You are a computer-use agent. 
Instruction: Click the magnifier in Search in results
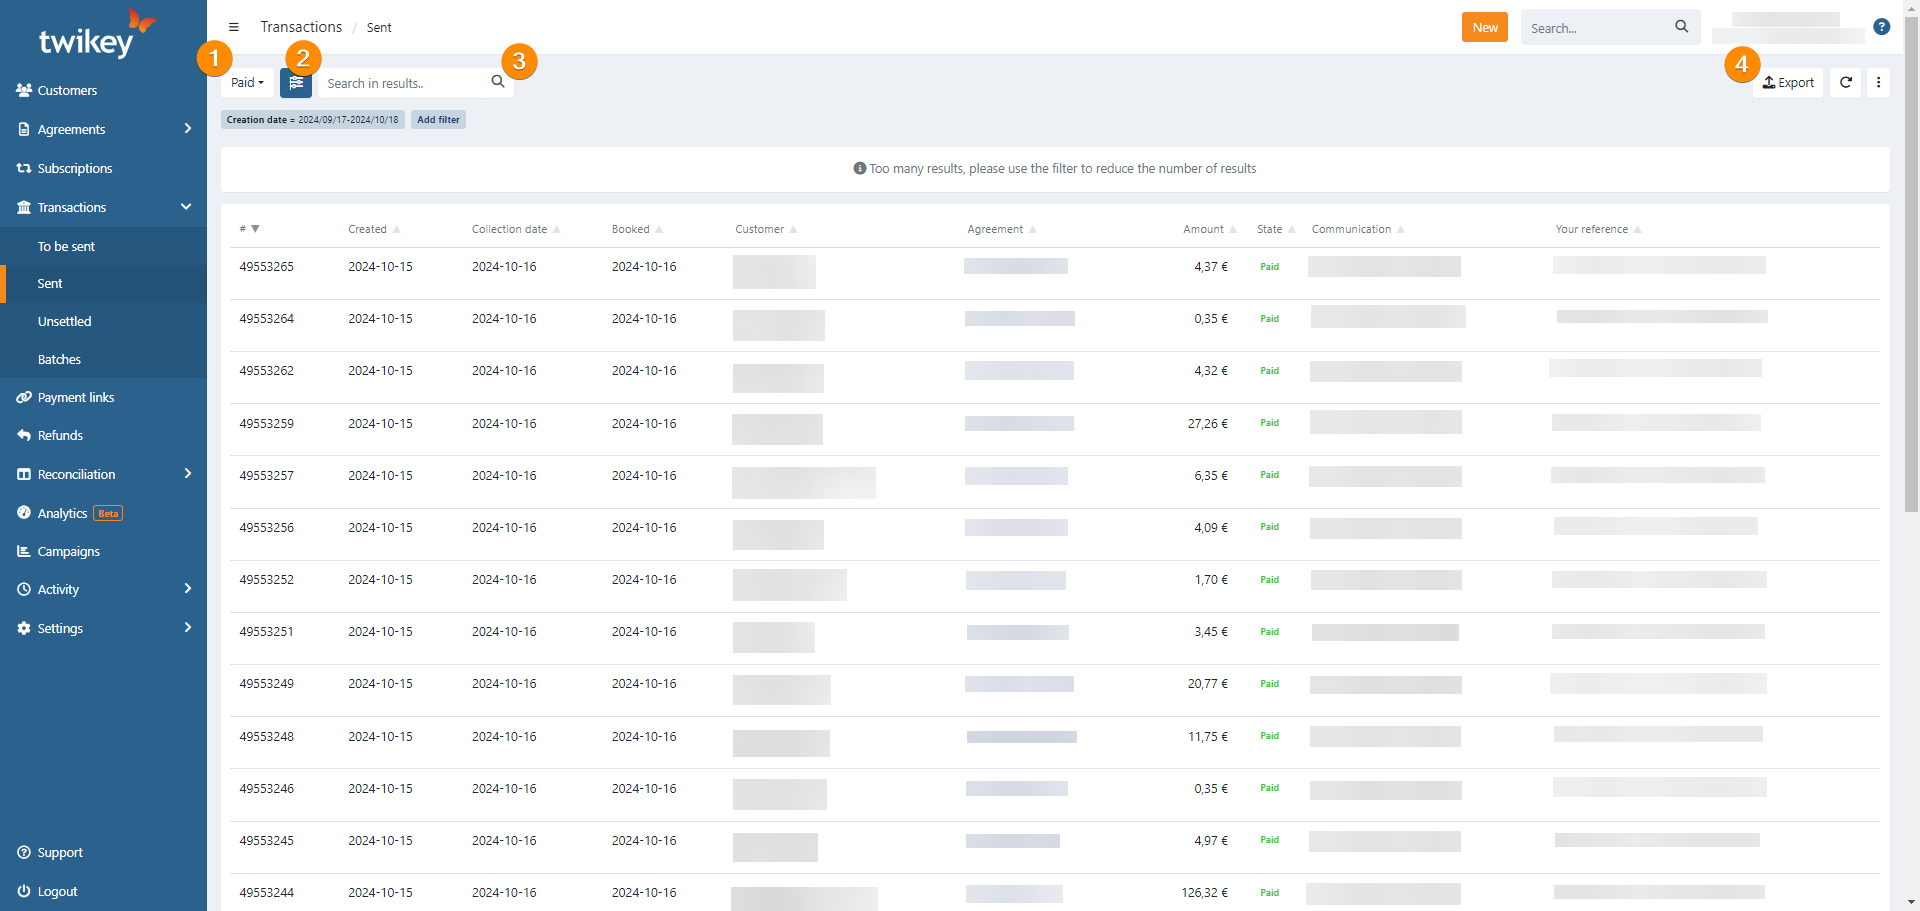(498, 82)
